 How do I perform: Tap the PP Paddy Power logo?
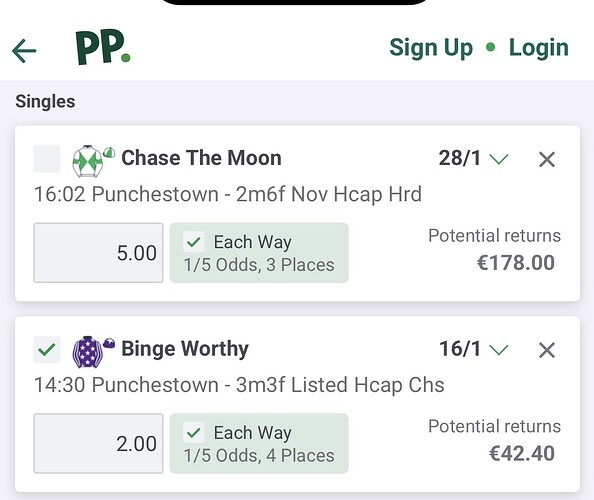(103, 47)
